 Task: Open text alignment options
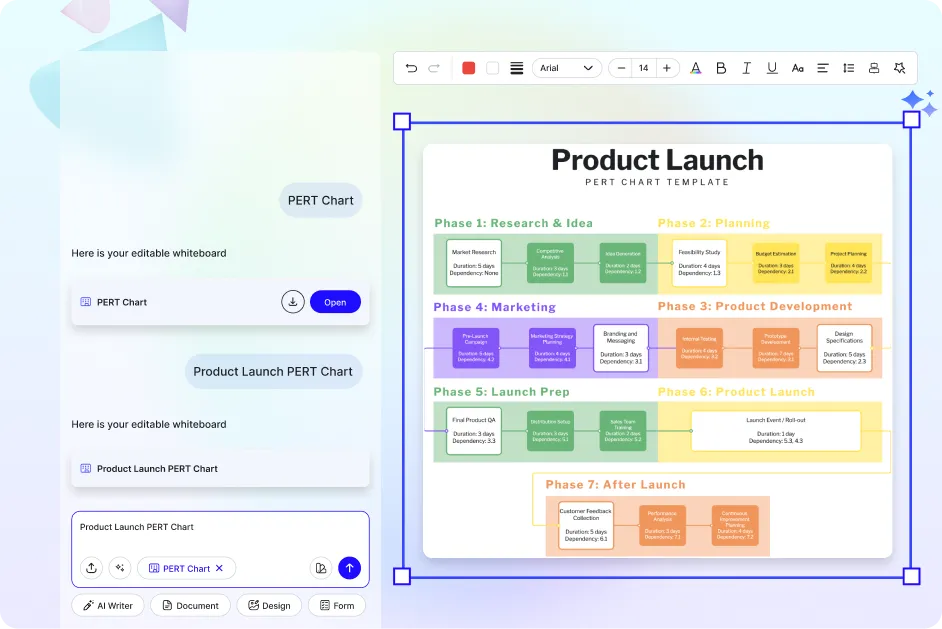pyautogui.click(x=823, y=68)
